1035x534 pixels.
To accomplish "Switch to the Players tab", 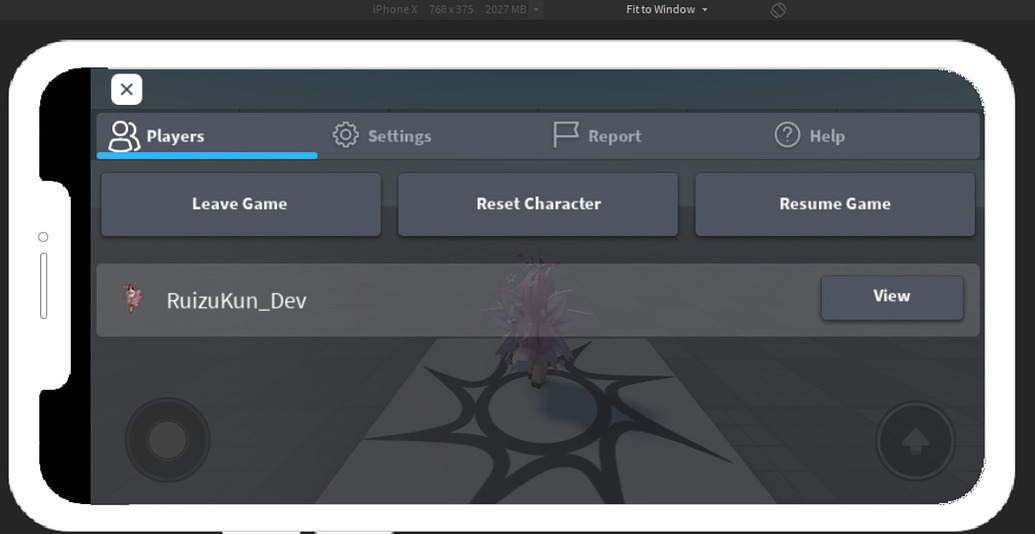I will tap(207, 136).
